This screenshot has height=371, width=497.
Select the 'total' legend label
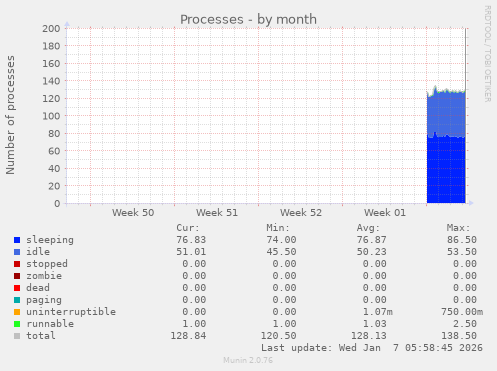pos(41,336)
